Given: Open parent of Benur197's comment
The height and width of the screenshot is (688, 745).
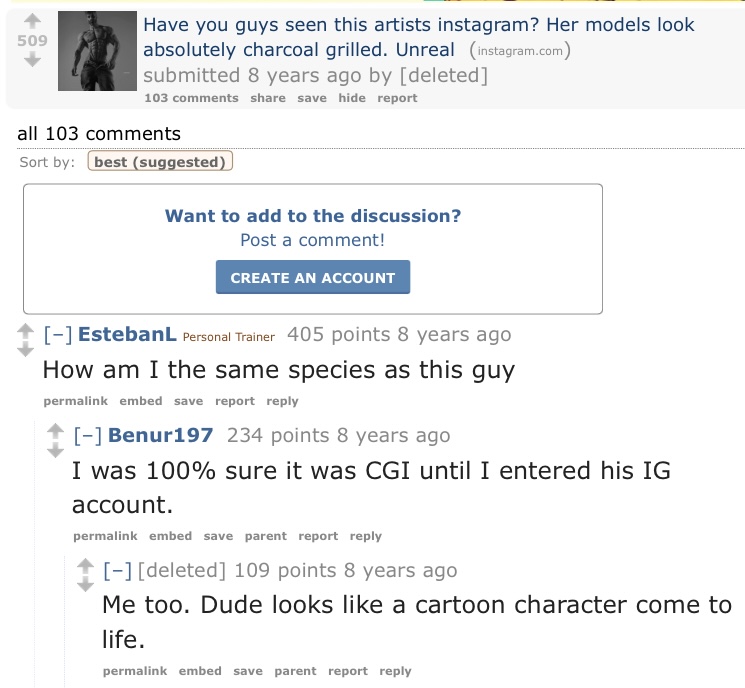Looking at the screenshot, I should (x=265, y=536).
